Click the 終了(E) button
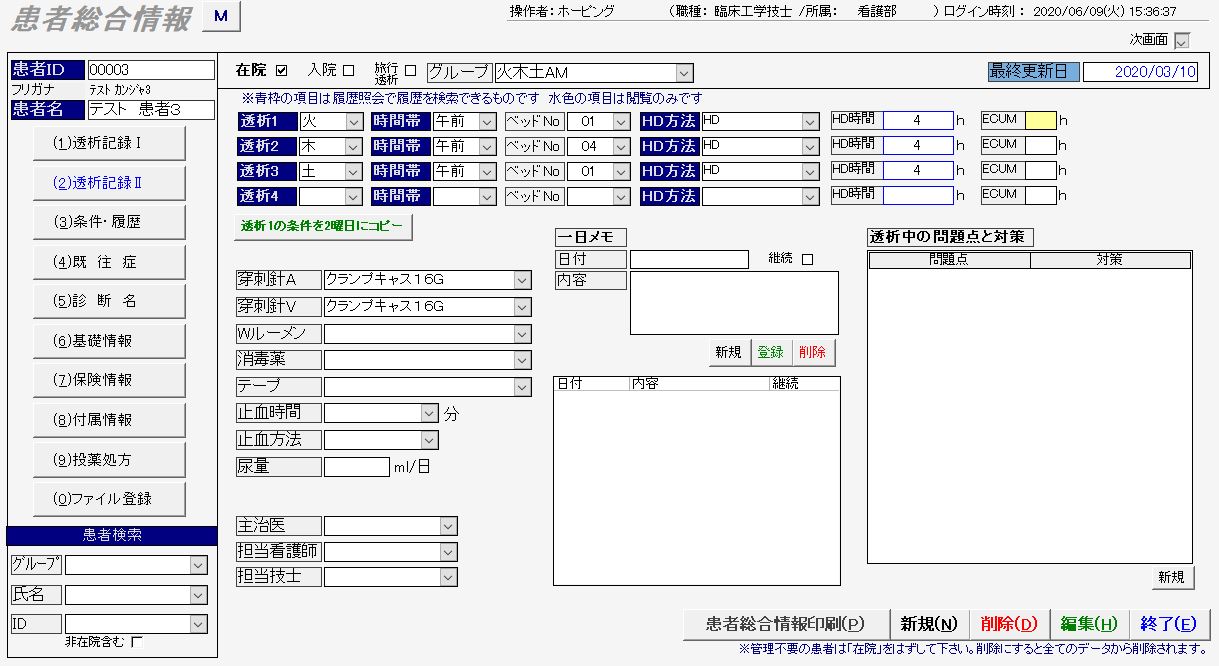1219x666 pixels. pos(1169,624)
